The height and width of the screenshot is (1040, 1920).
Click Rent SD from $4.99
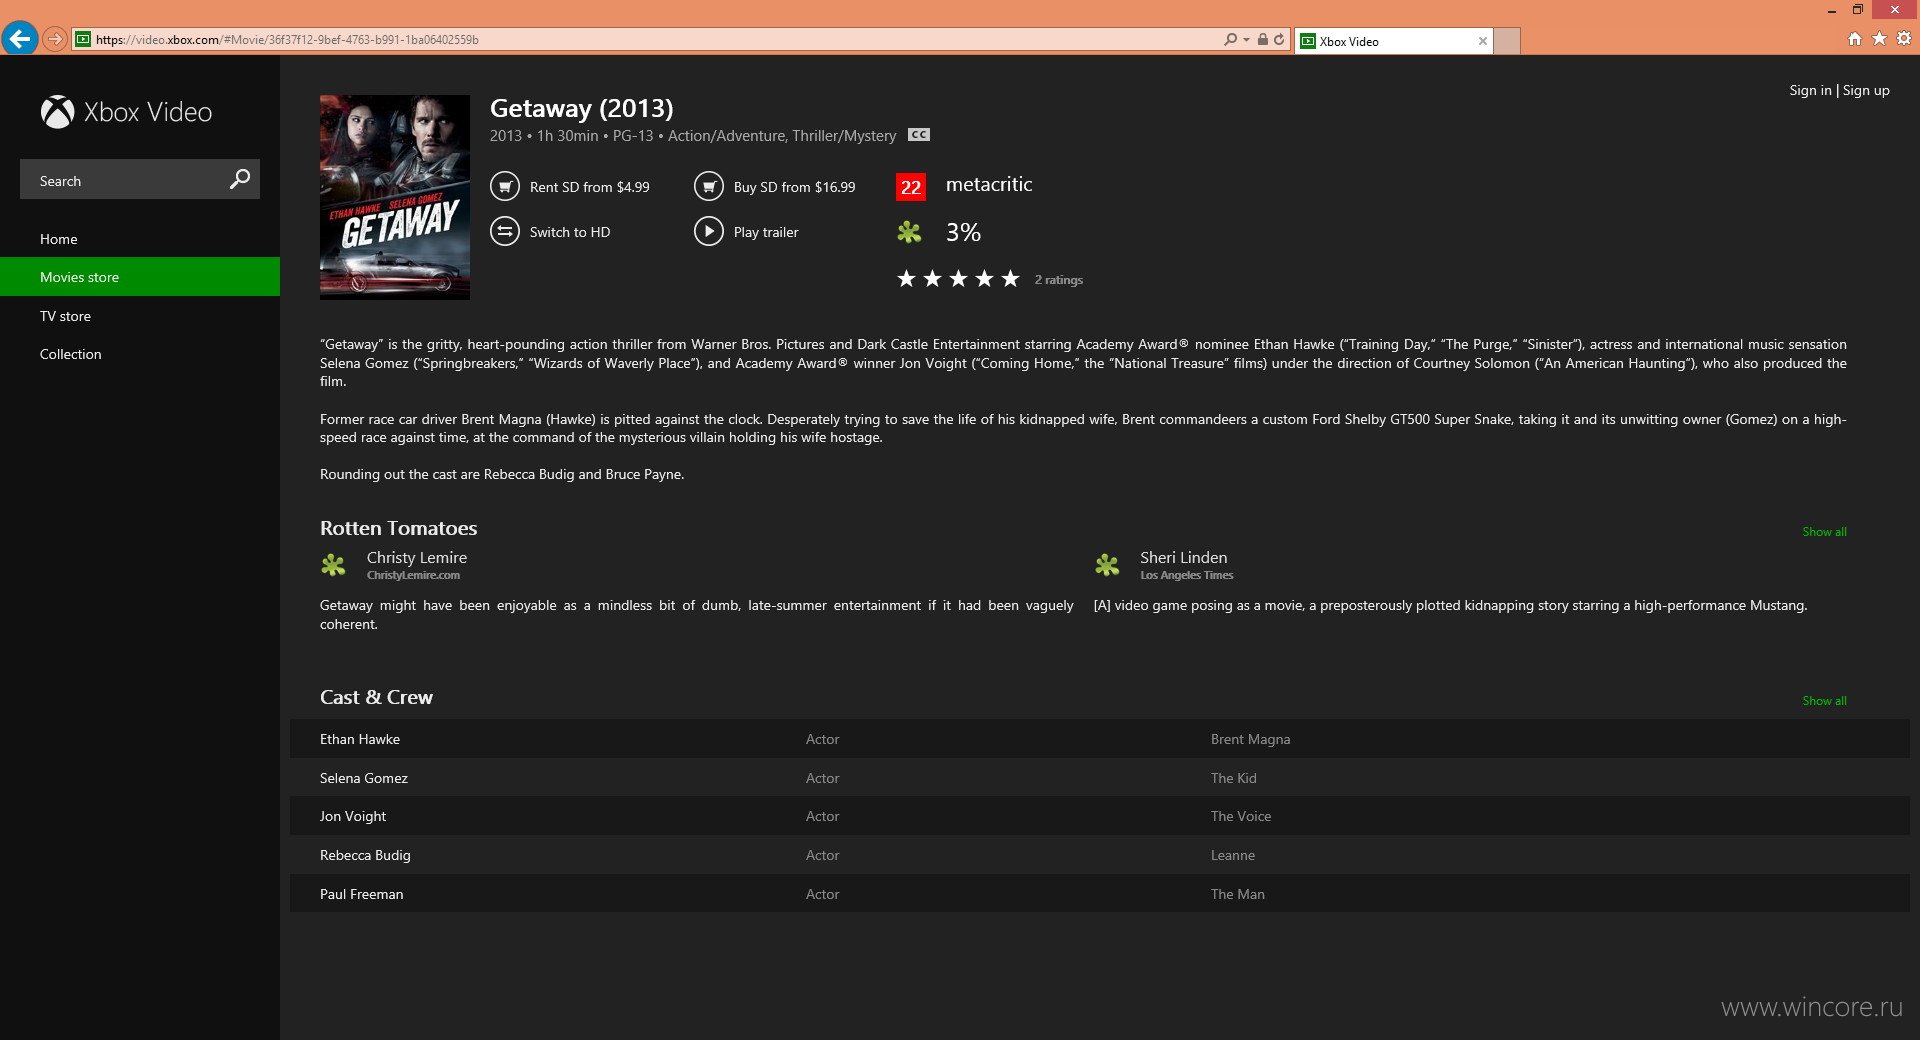coord(589,187)
